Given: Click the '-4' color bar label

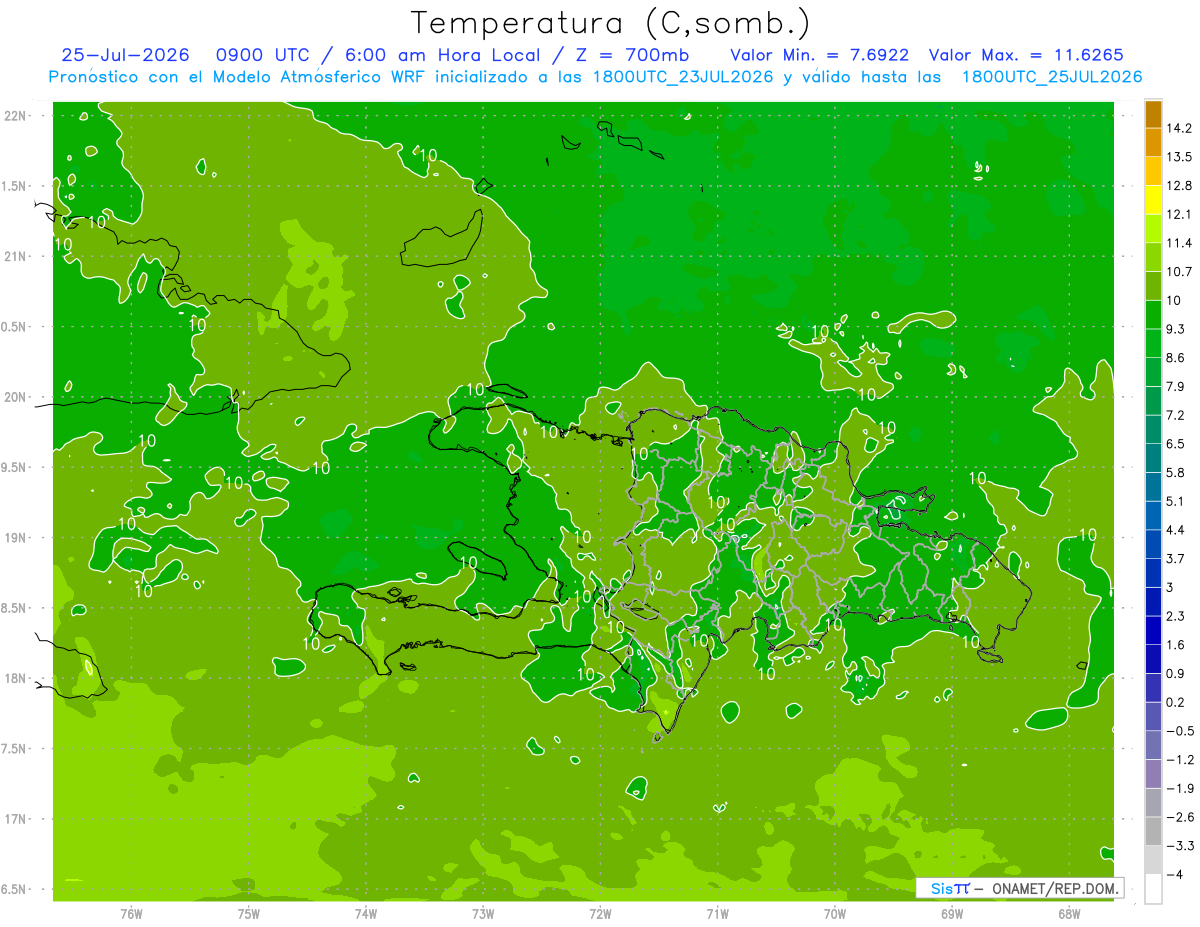Looking at the screenshot, I should pos(1176,875).
